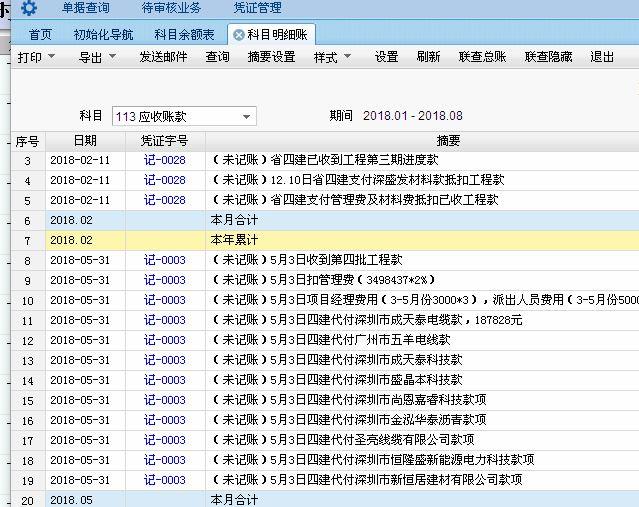Open the 科目 combo box 113 应收账款
639x507 pixels.
(184, 117)
